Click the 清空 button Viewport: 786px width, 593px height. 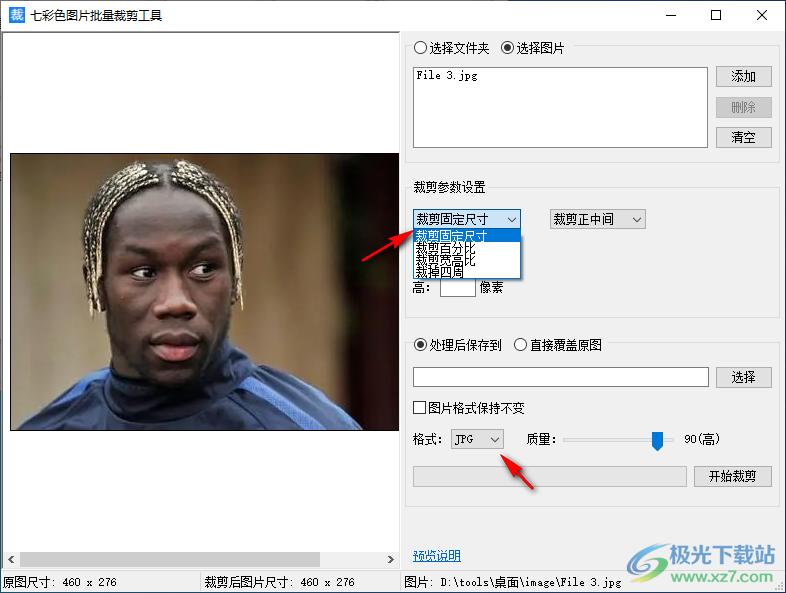[x=743, y=138]
